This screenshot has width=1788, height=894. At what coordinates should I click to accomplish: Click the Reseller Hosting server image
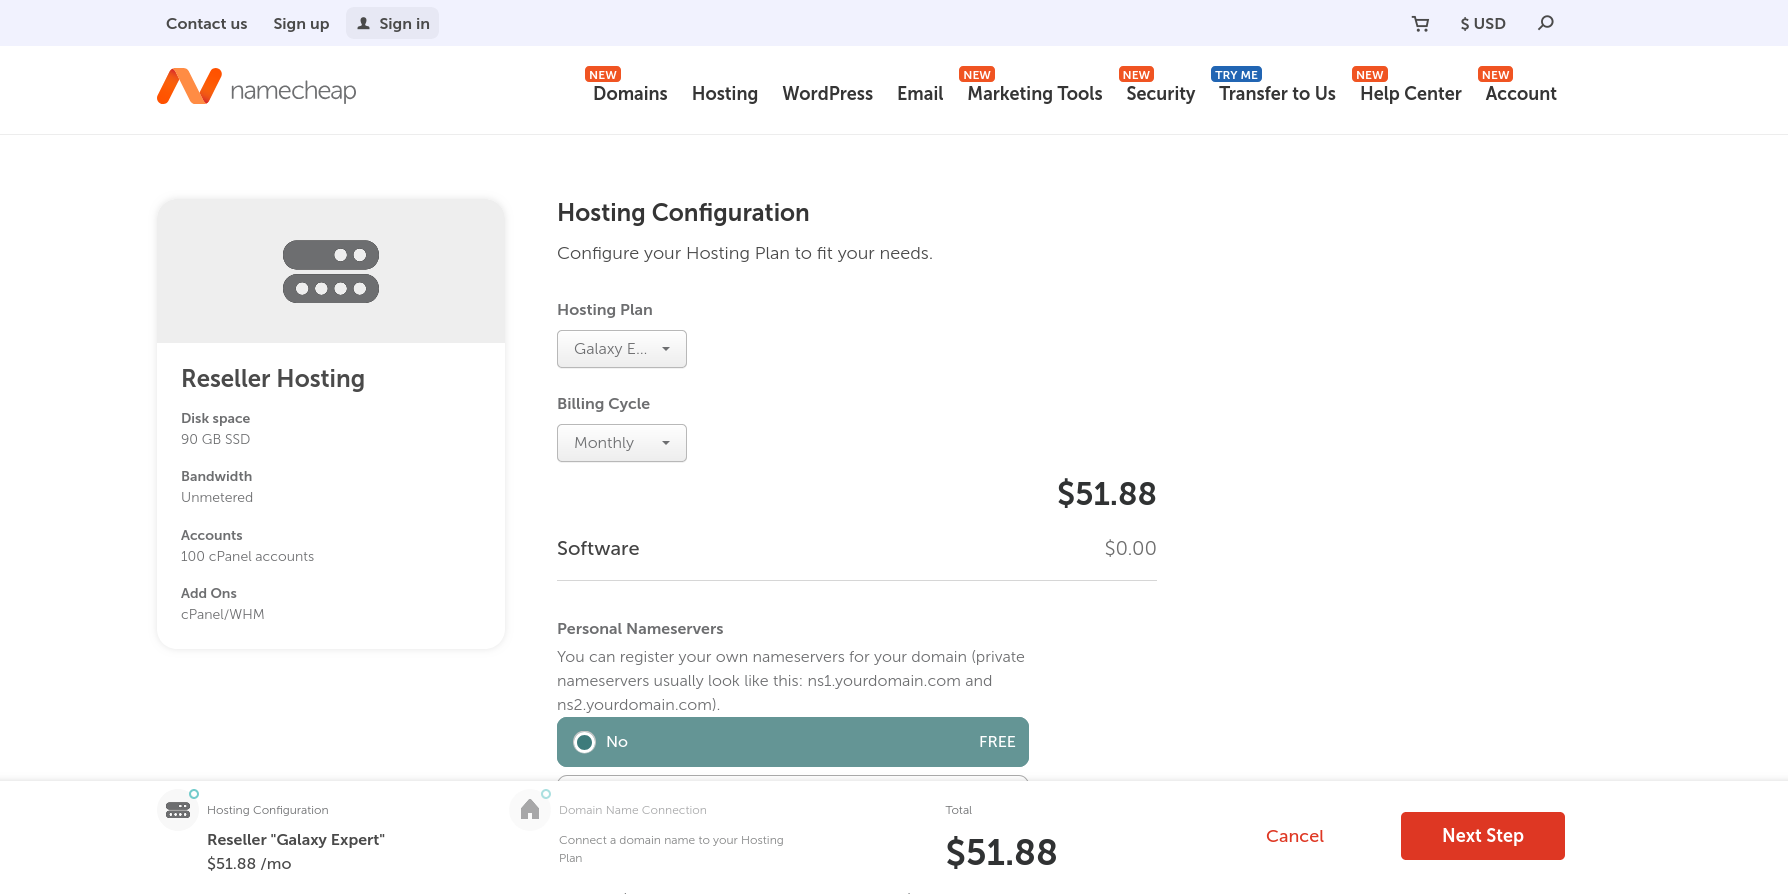click(x=331, y=271)
